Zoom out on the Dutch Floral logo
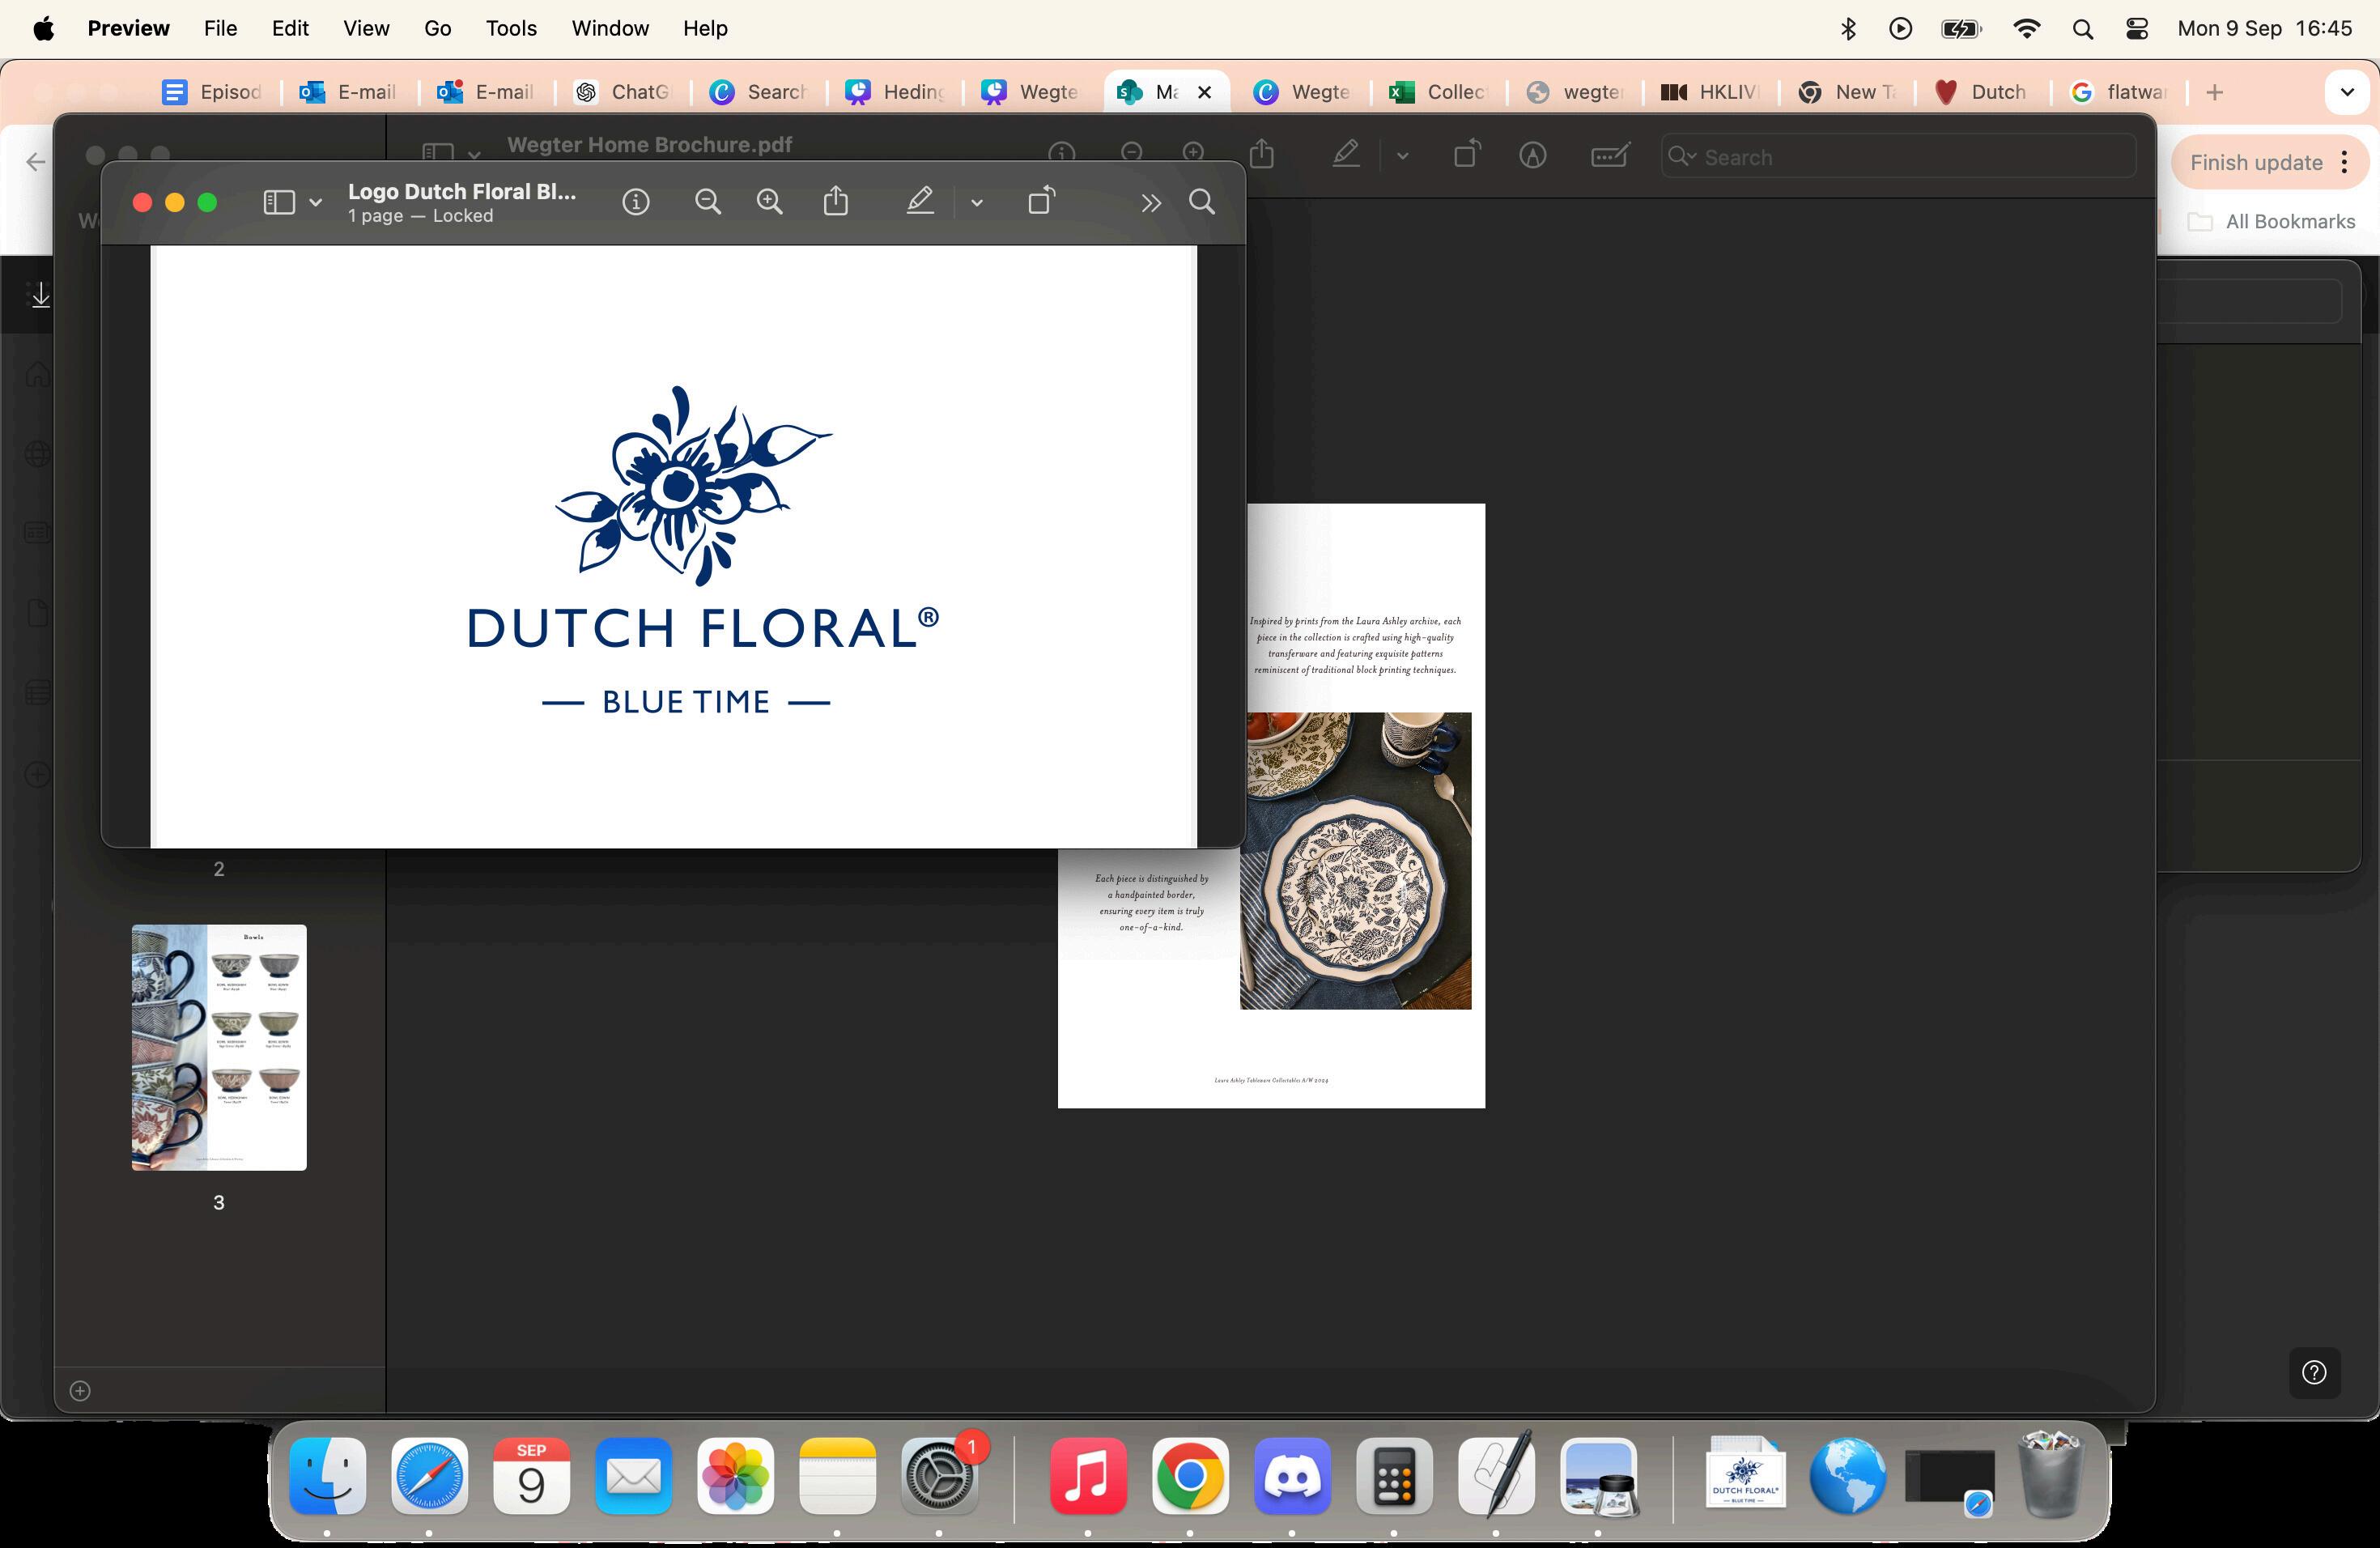The width and height of the screenshot is (2380, 1548). 708,203
